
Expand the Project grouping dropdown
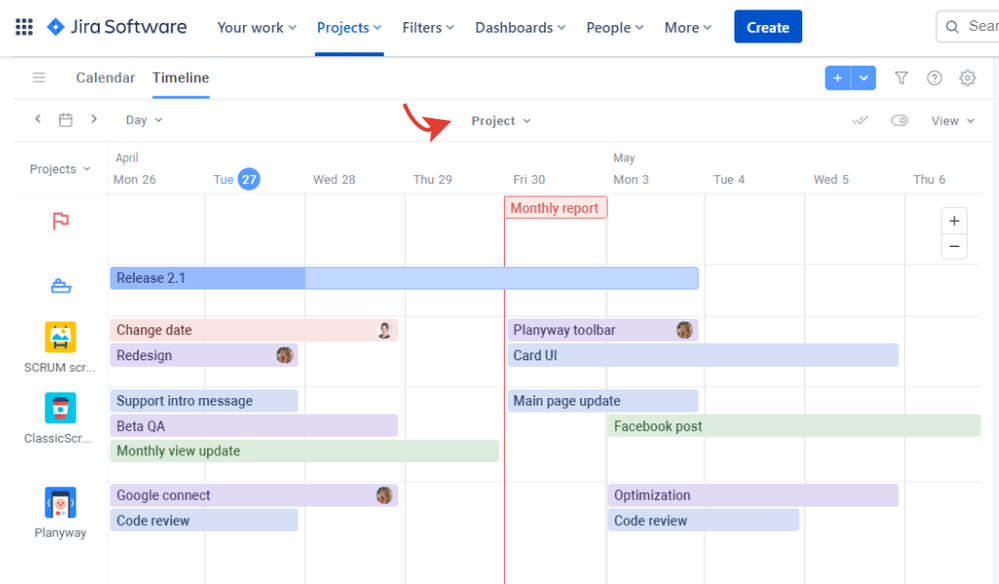click(x=500, y=120)
